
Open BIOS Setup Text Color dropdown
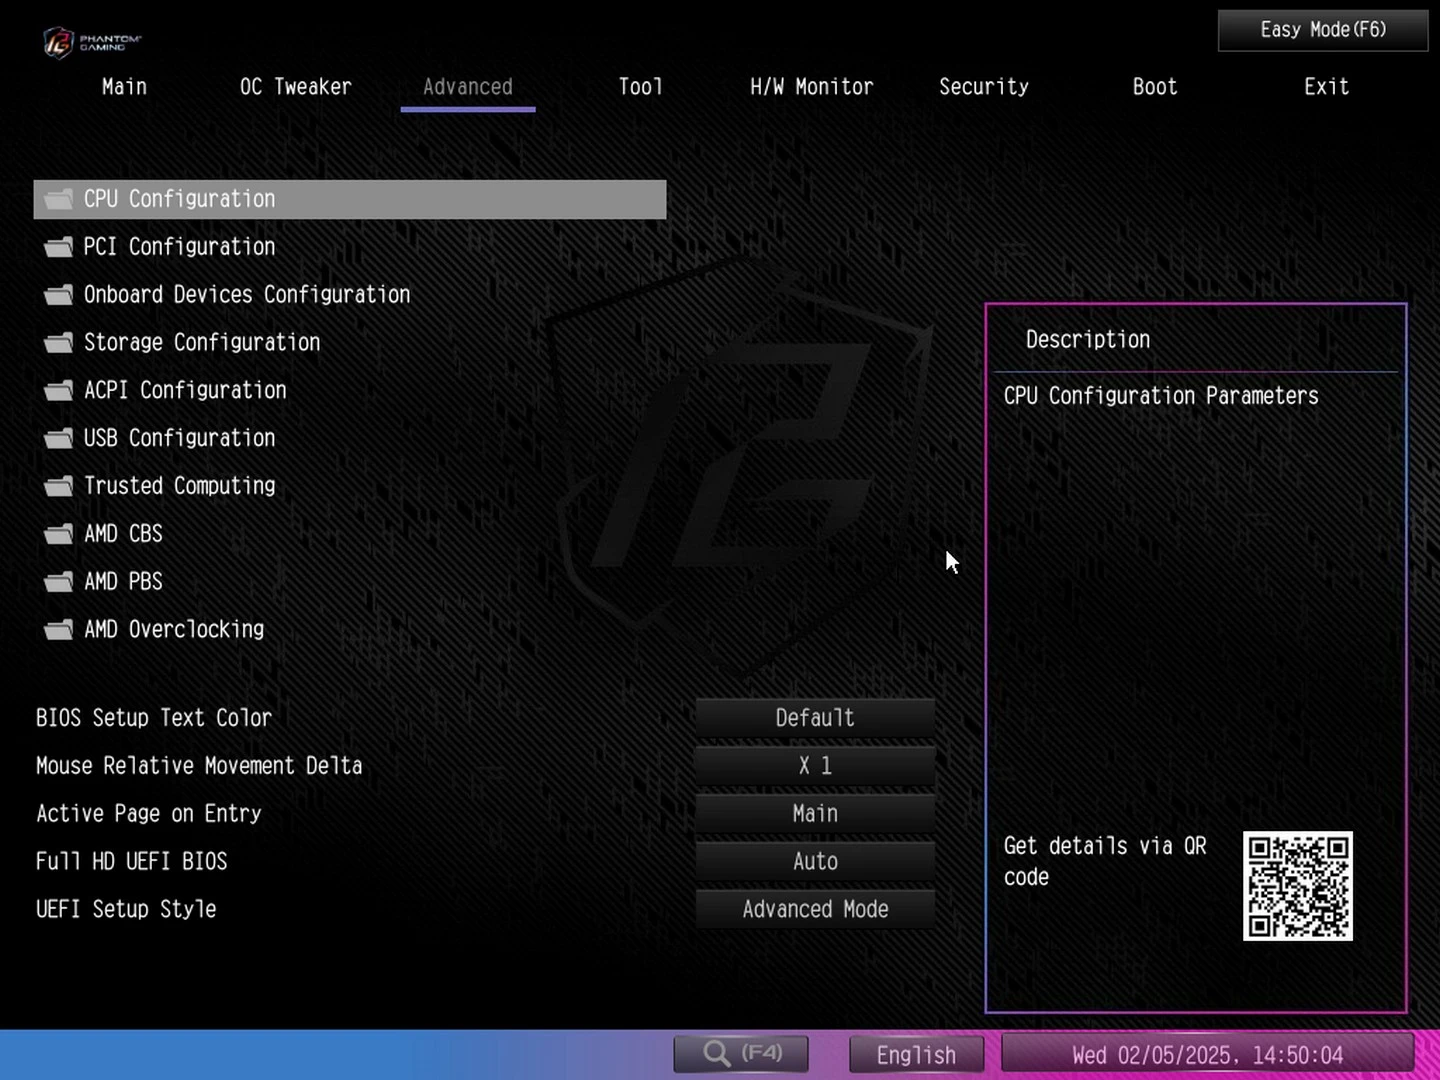pyautogui.click(x=815, y=718)
